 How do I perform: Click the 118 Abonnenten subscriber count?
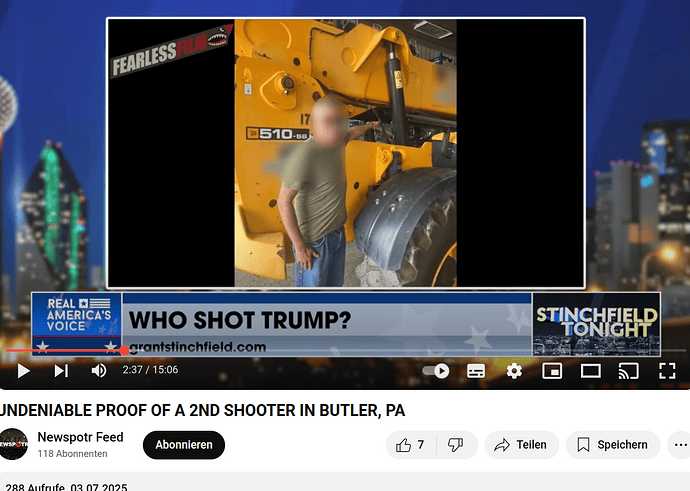72,454
